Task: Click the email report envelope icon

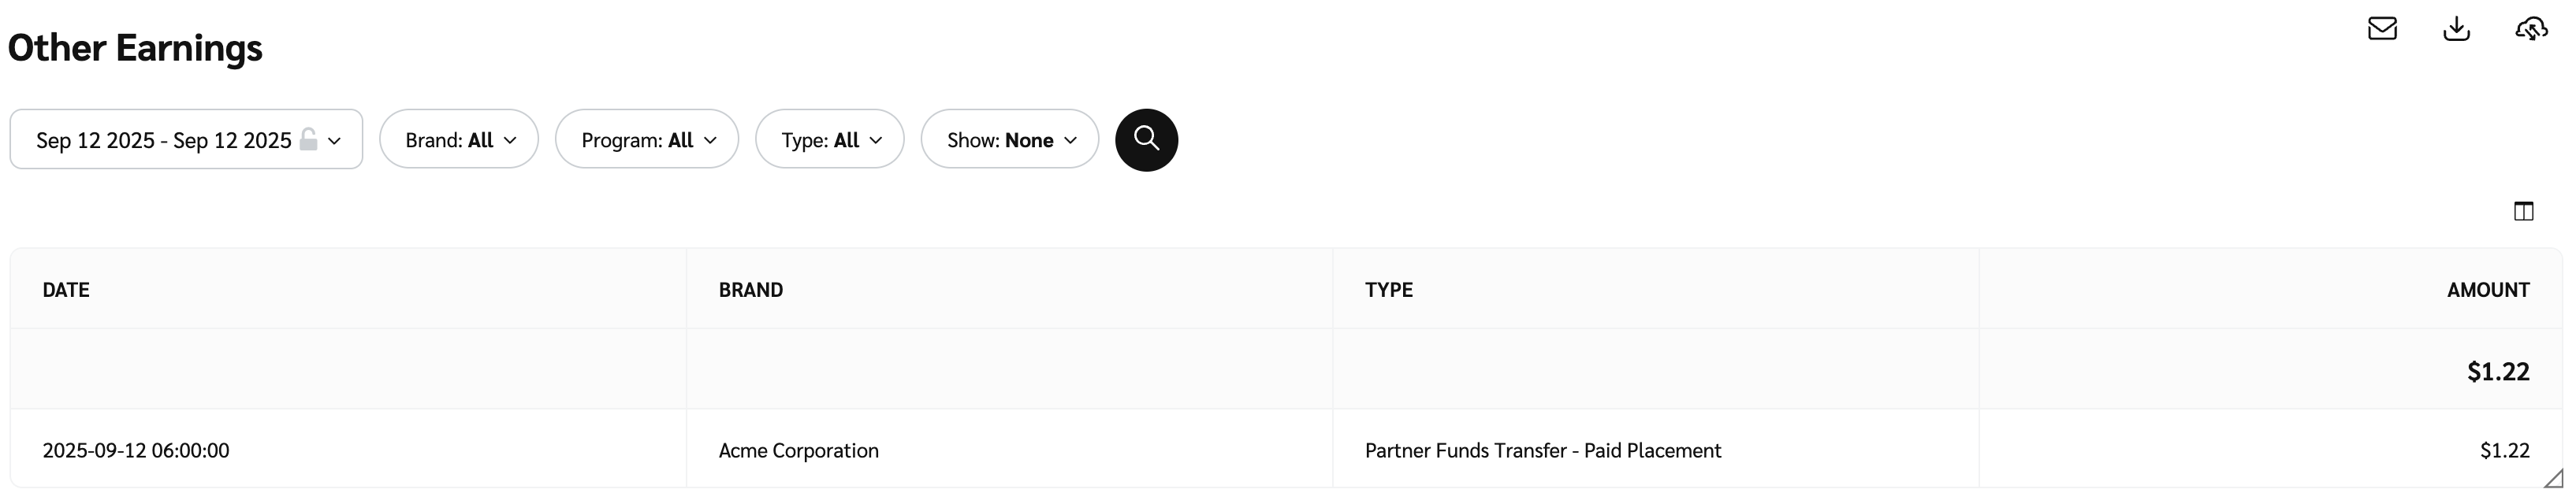Action: tap(2382, 29)
